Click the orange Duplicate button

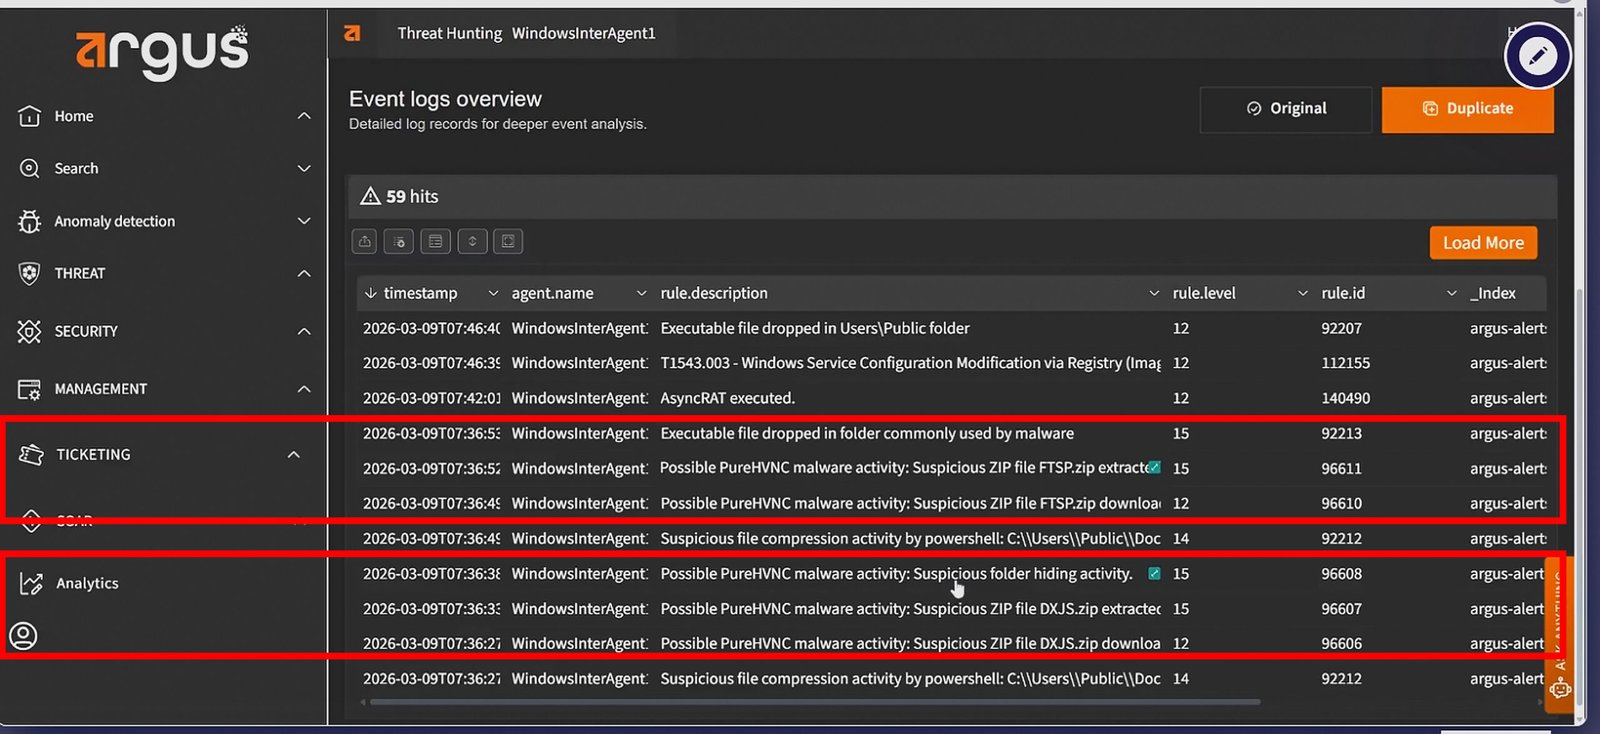[1467, 109]
